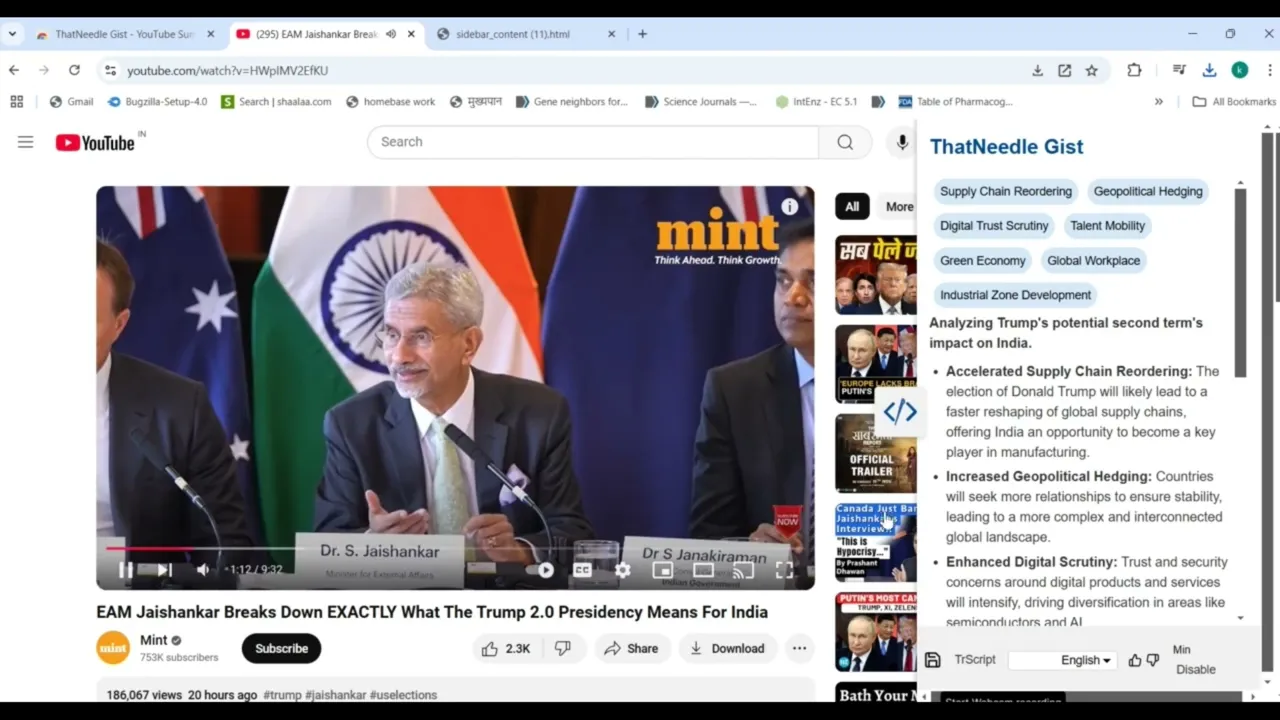Viewport: 1280px width, 720px height.
Task: Open the All Bookmarks folder
Action: (1234, 101)
